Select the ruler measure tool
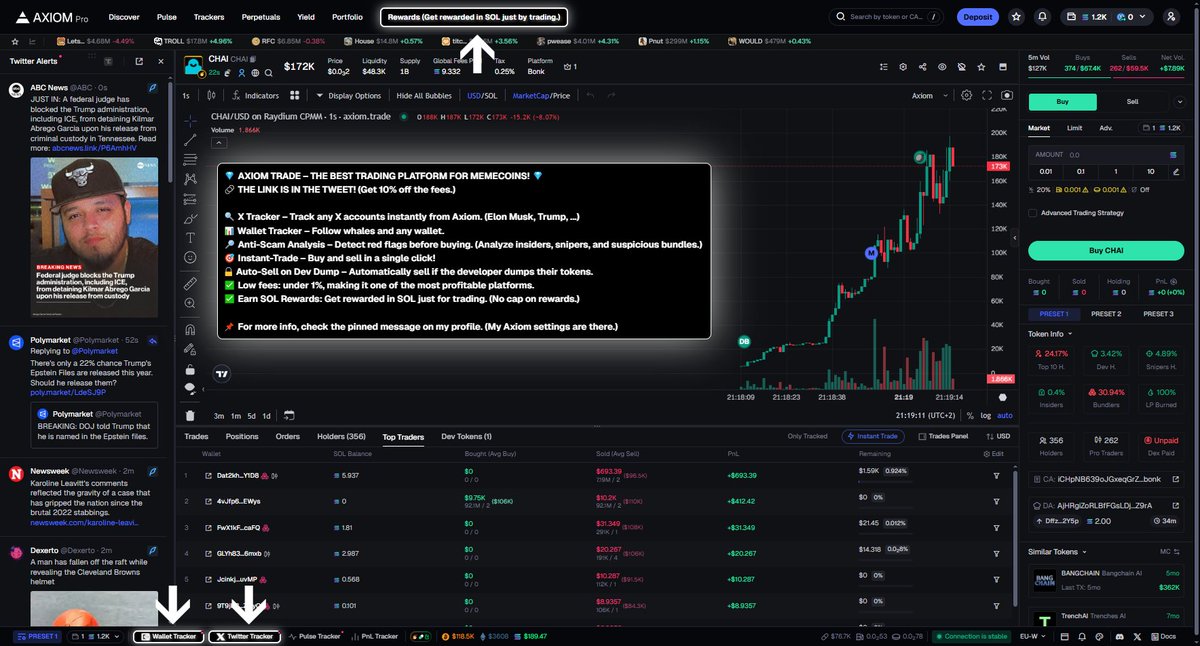This screenshot has height=646, width=1200. click(190, 284)
